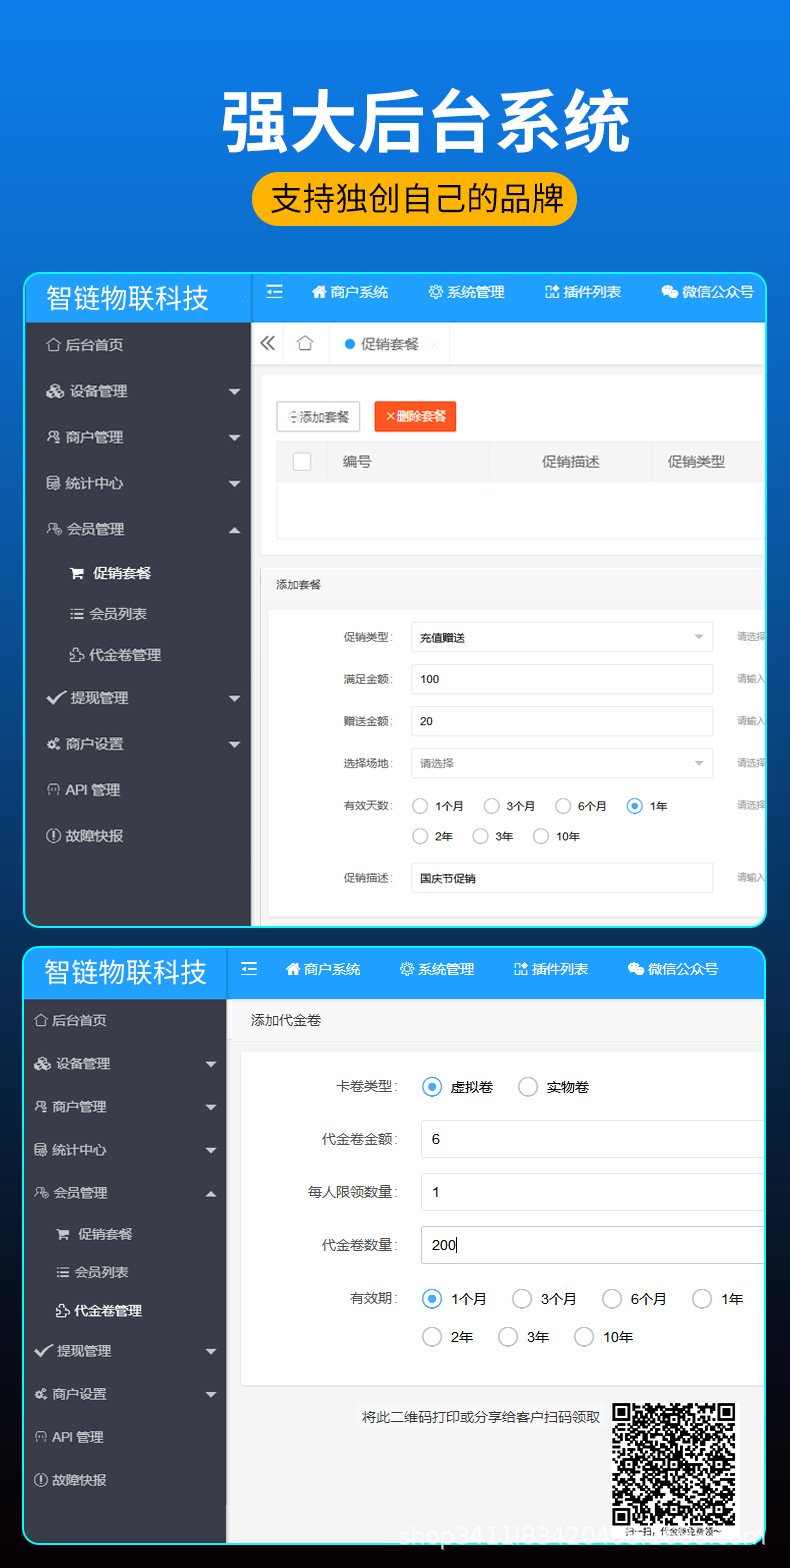Screen dimensions: 790x1568
Task: Click API 管理 icon in 促销套餐 screen sidebar
Action: [53, 790]
